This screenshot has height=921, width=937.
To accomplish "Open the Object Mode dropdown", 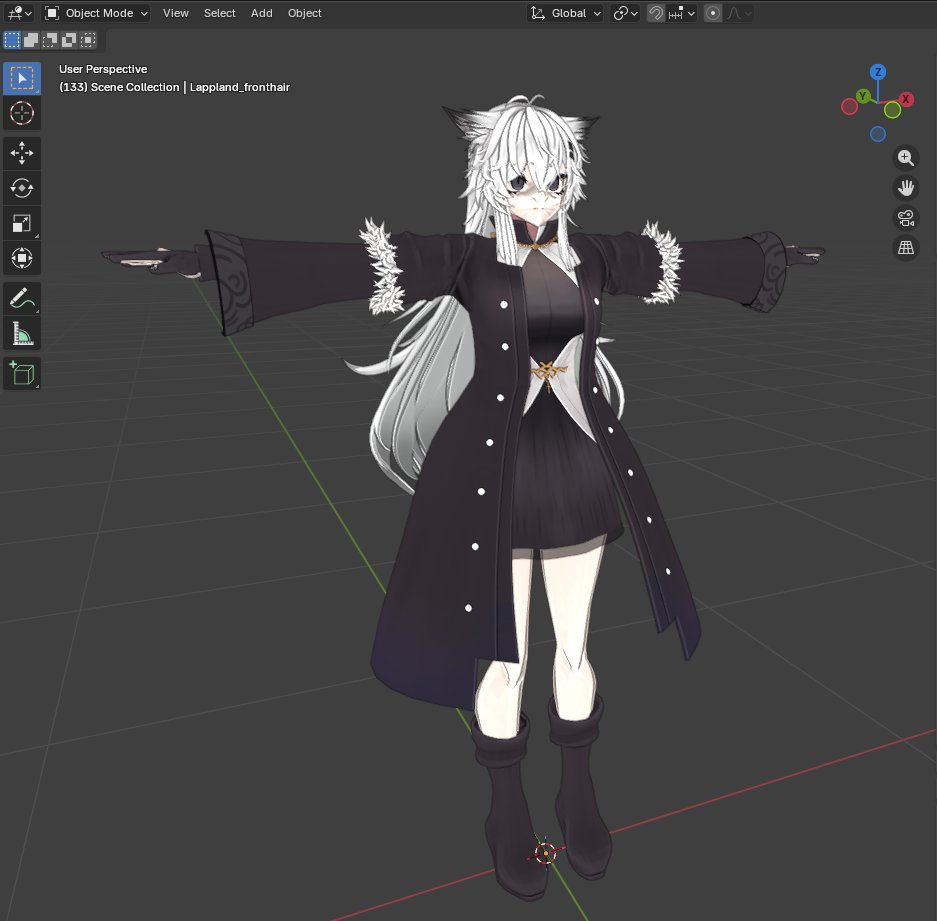I will 97,13.
